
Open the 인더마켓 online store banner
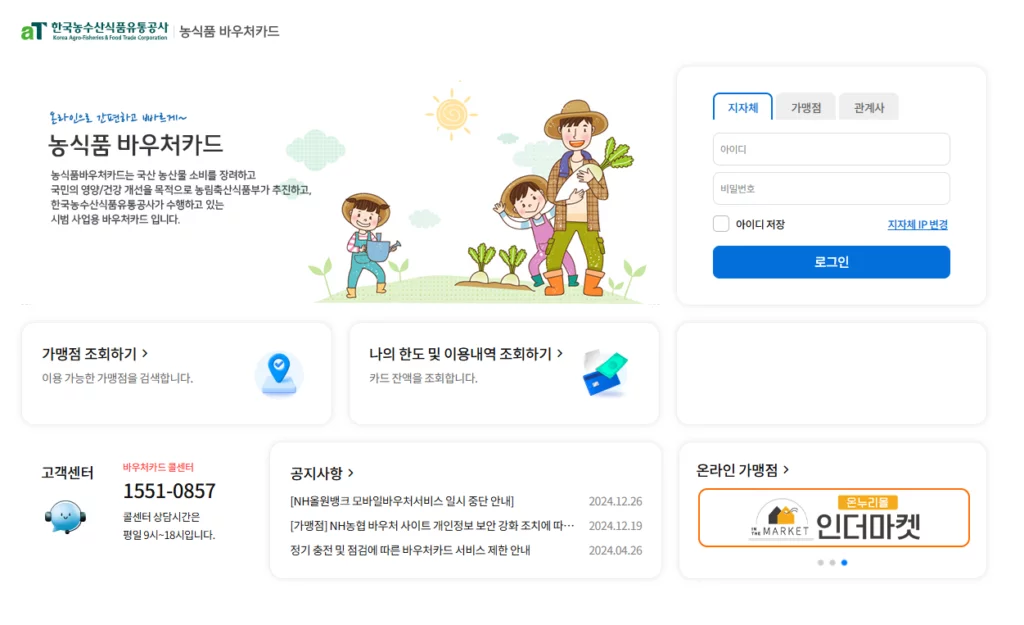[833, 518]
